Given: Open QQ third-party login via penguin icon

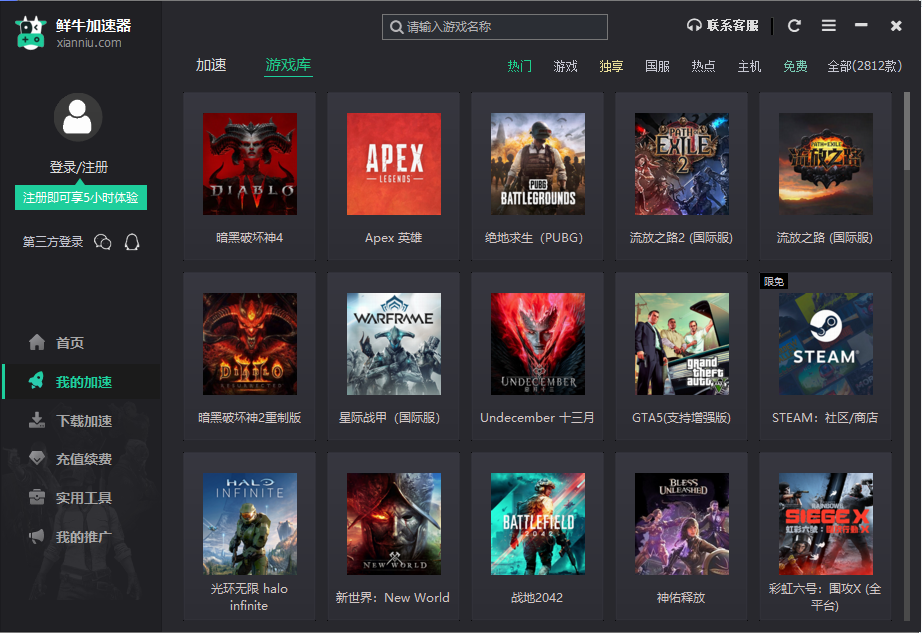Looking at the screenshot, I should pos(132,241).
